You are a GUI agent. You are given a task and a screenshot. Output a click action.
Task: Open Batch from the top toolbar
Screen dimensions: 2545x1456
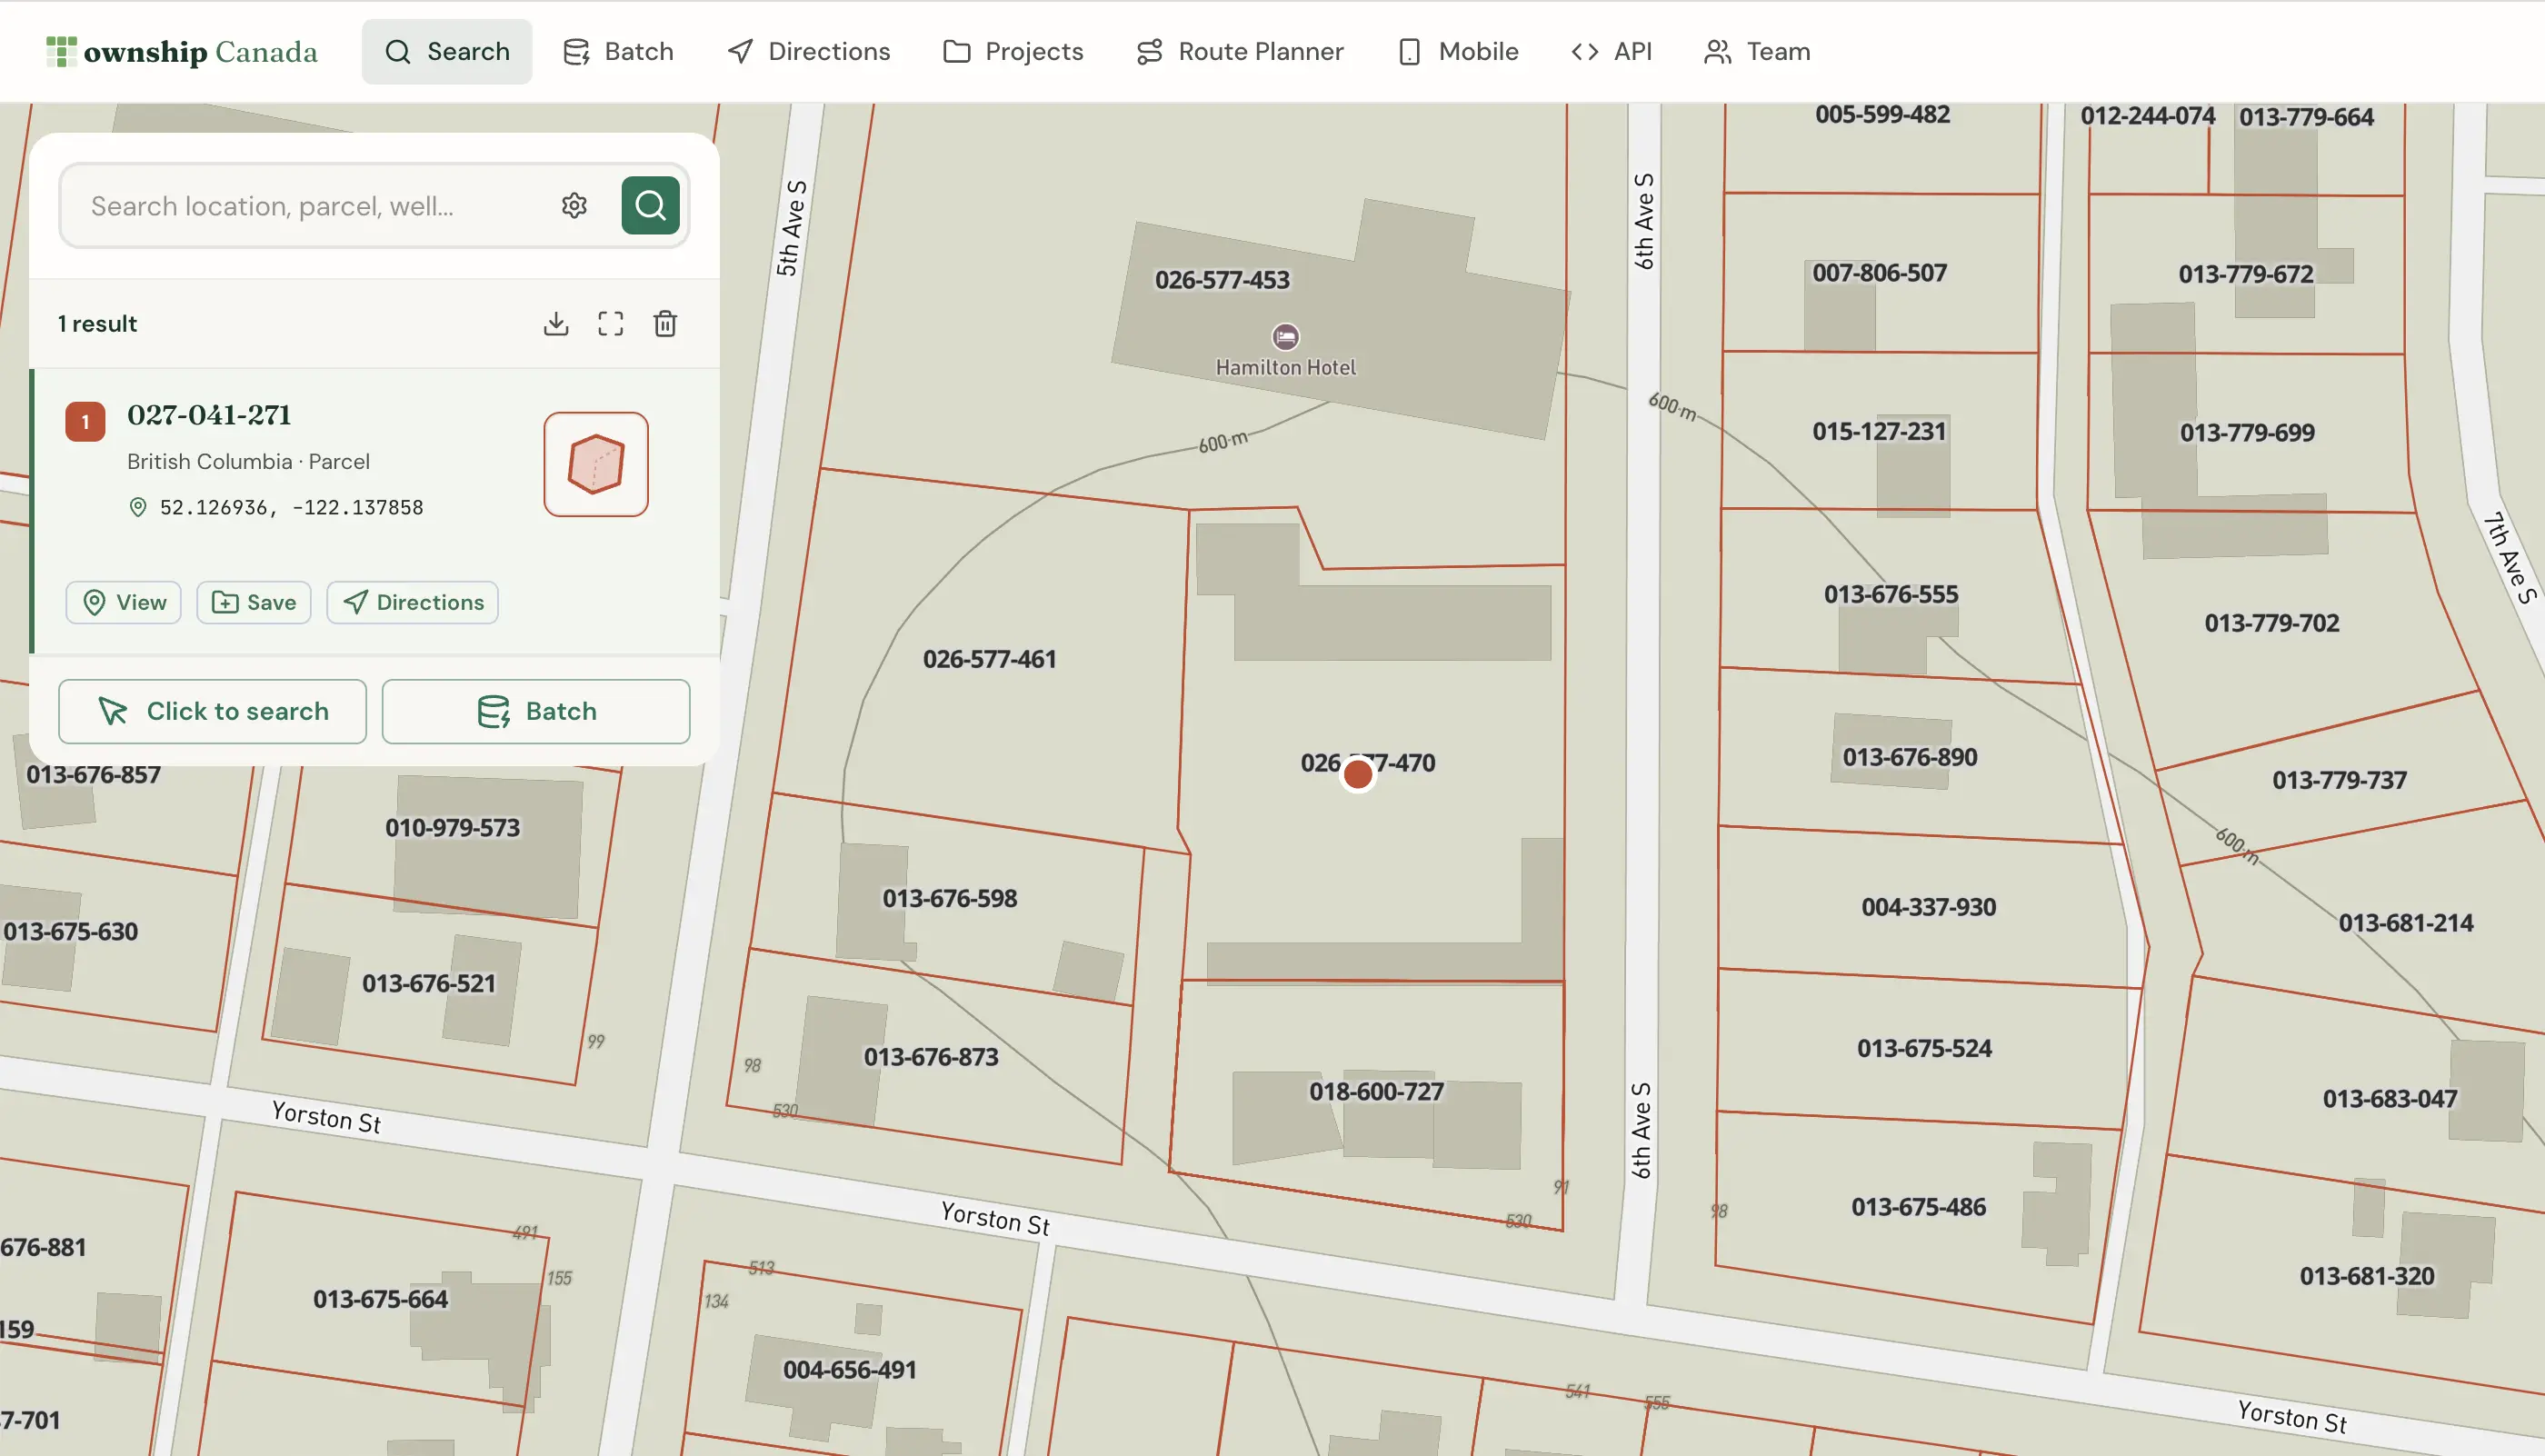coord(618,51)
